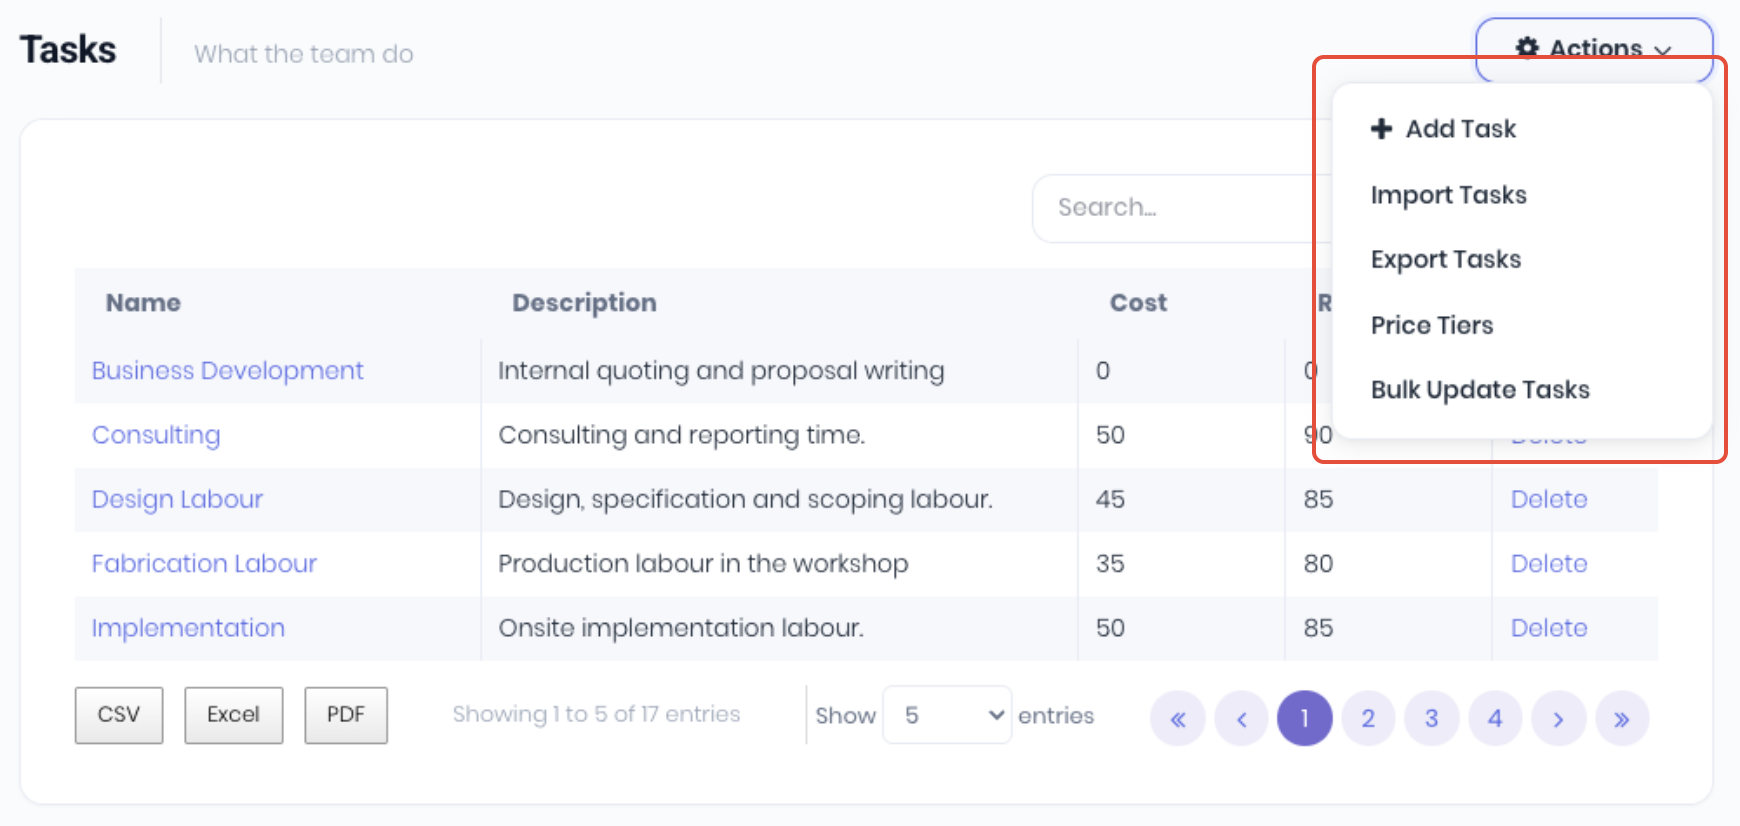Open the Business Development task link

click(x=227, y=371)
